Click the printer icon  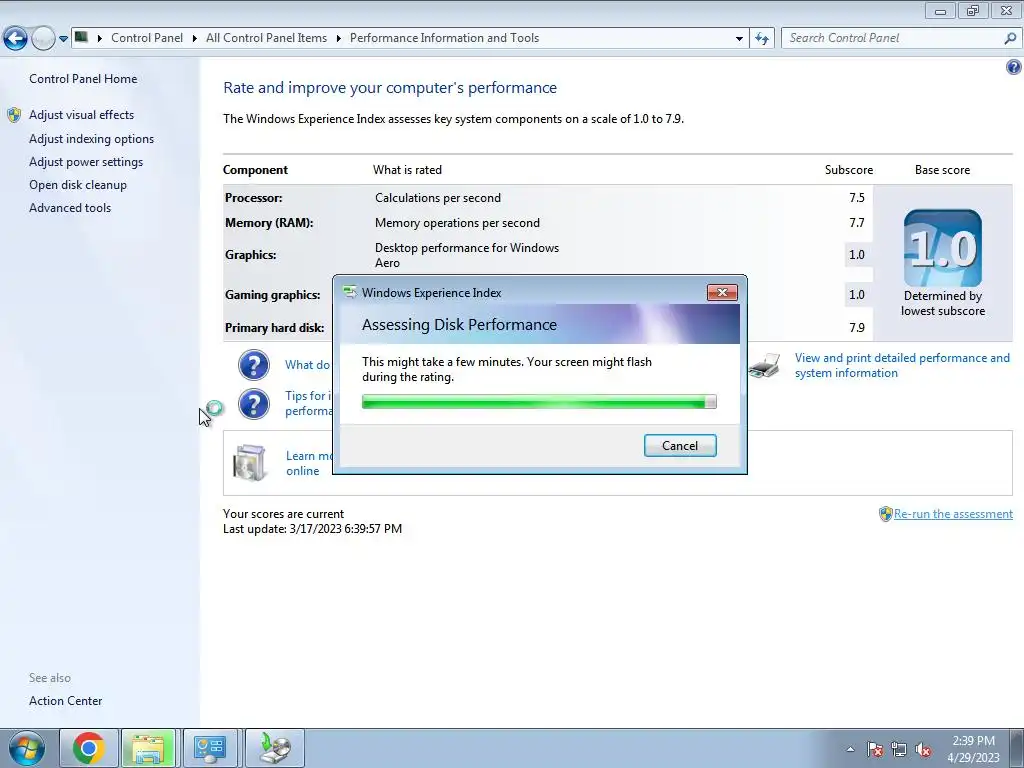click(x=765, y=365)
